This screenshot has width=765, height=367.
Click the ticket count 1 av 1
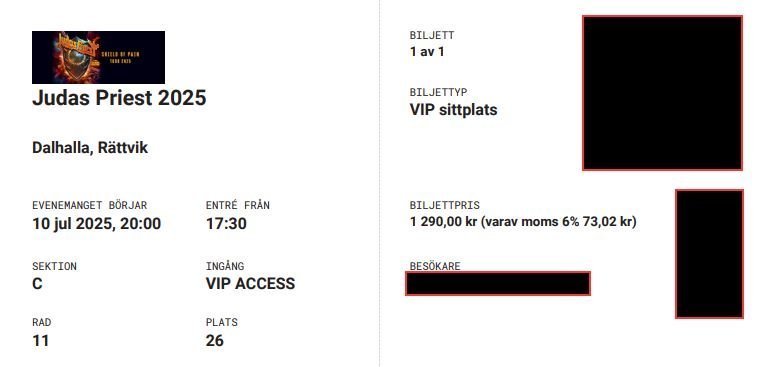tap(427, 52)
